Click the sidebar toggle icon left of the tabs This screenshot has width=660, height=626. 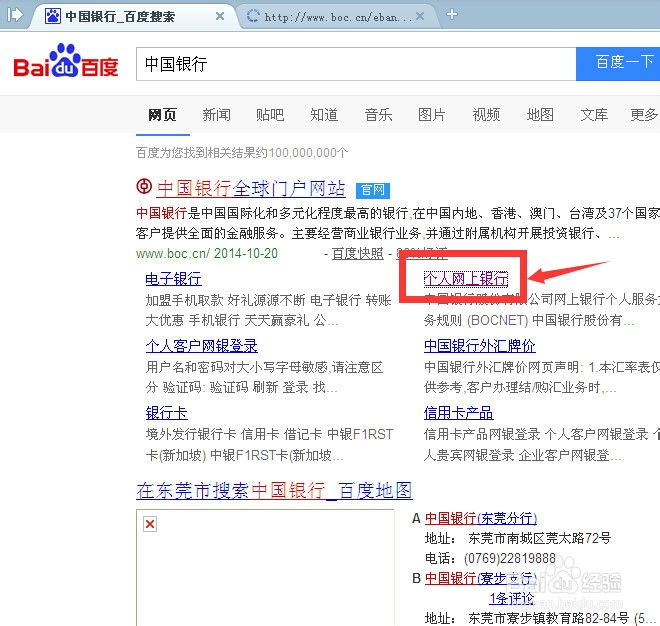pyautogui.click(x=15, y=15)
